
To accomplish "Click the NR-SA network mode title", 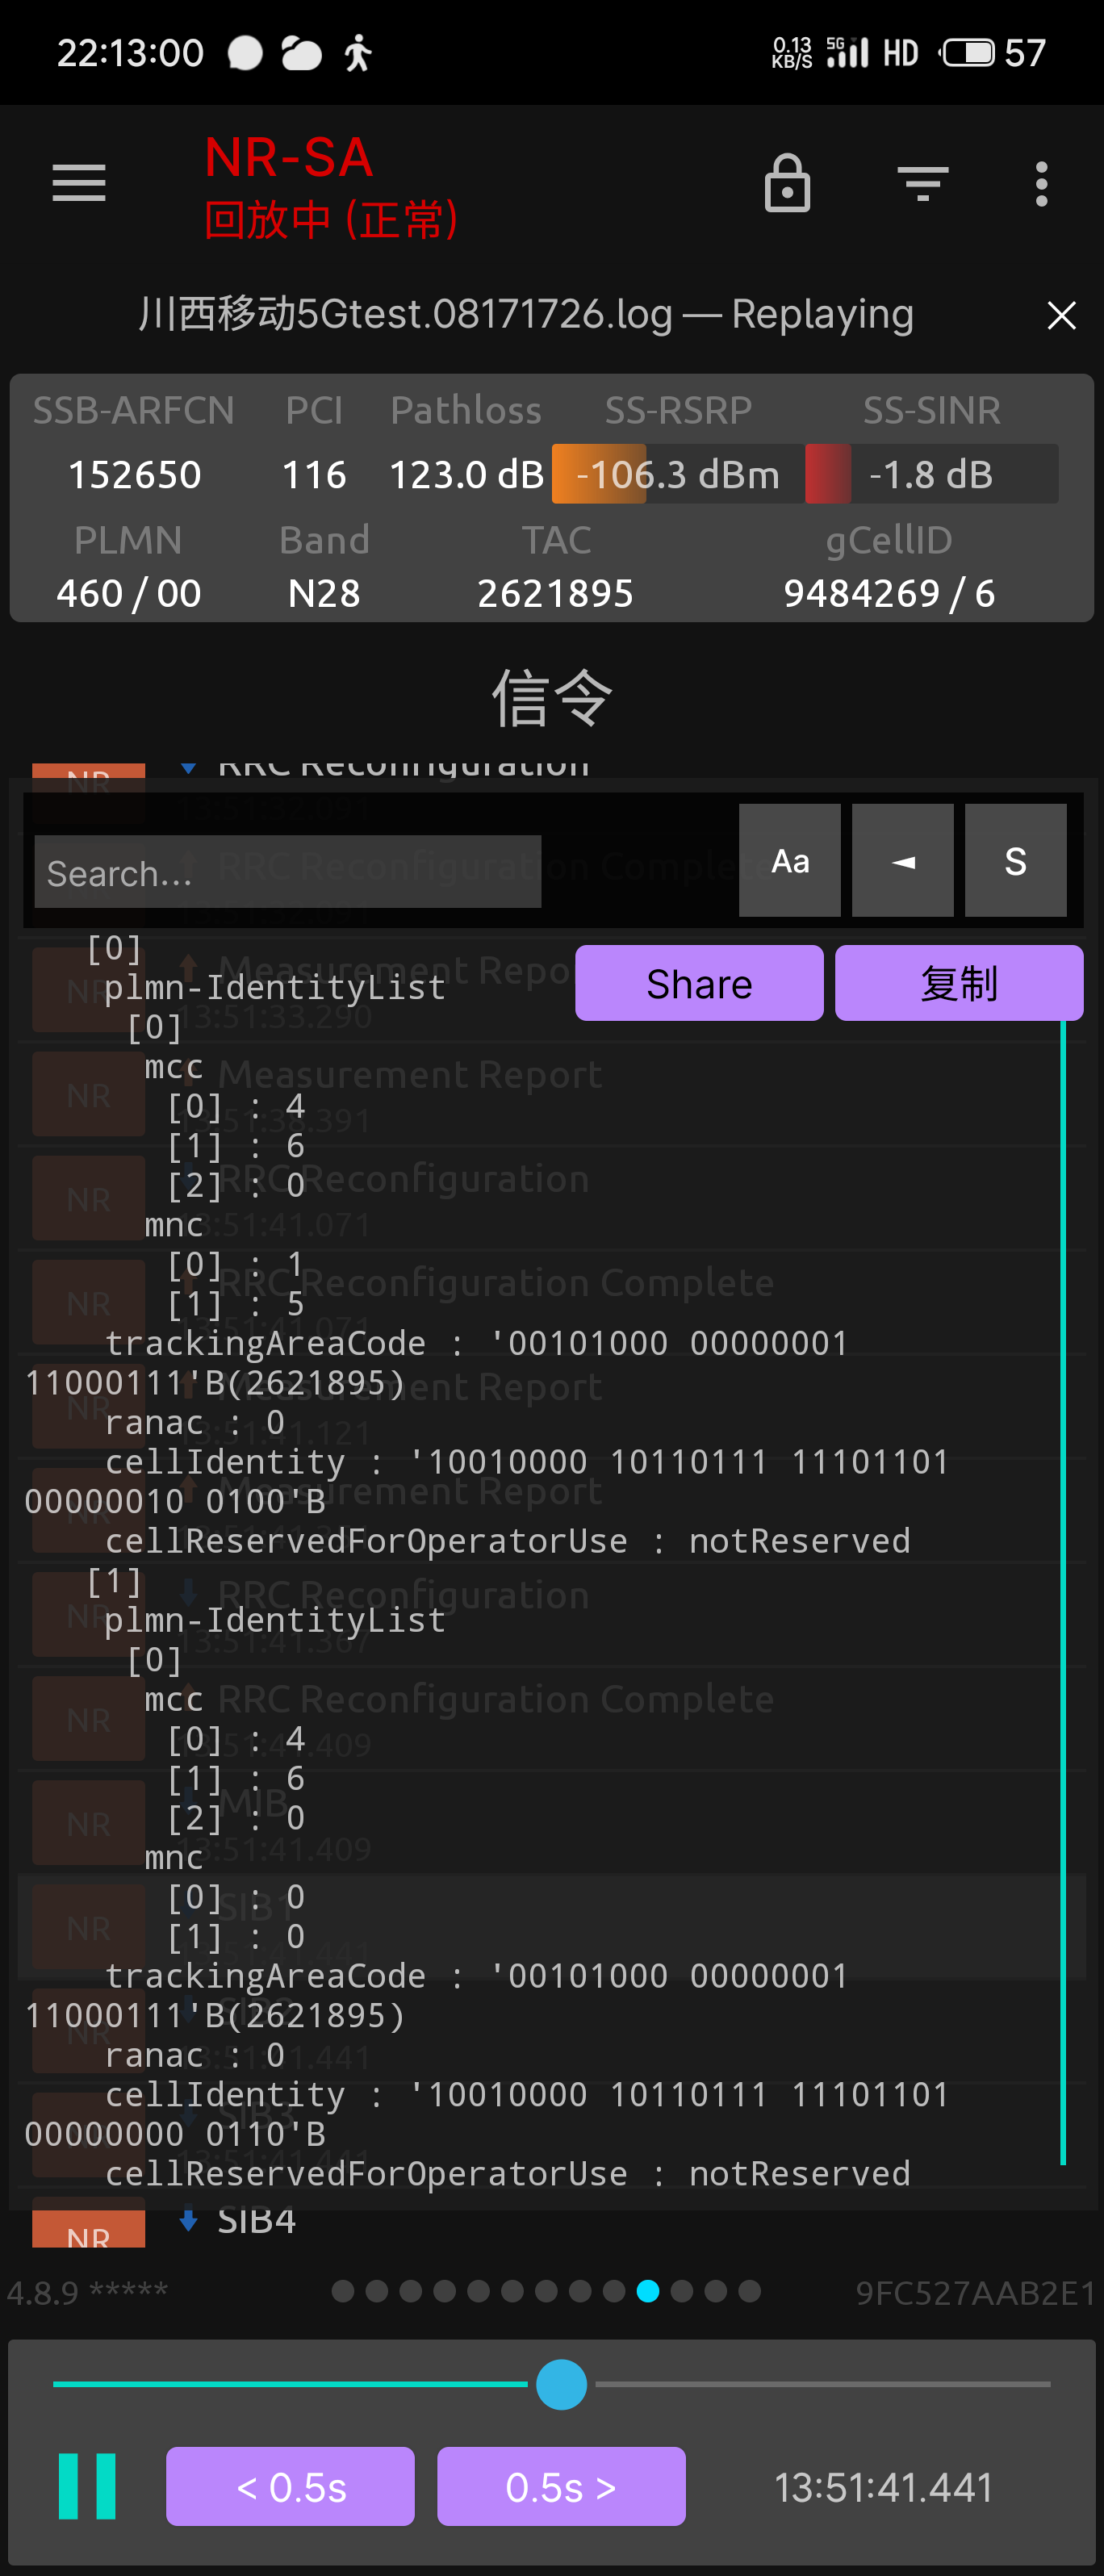I will 289,157.
